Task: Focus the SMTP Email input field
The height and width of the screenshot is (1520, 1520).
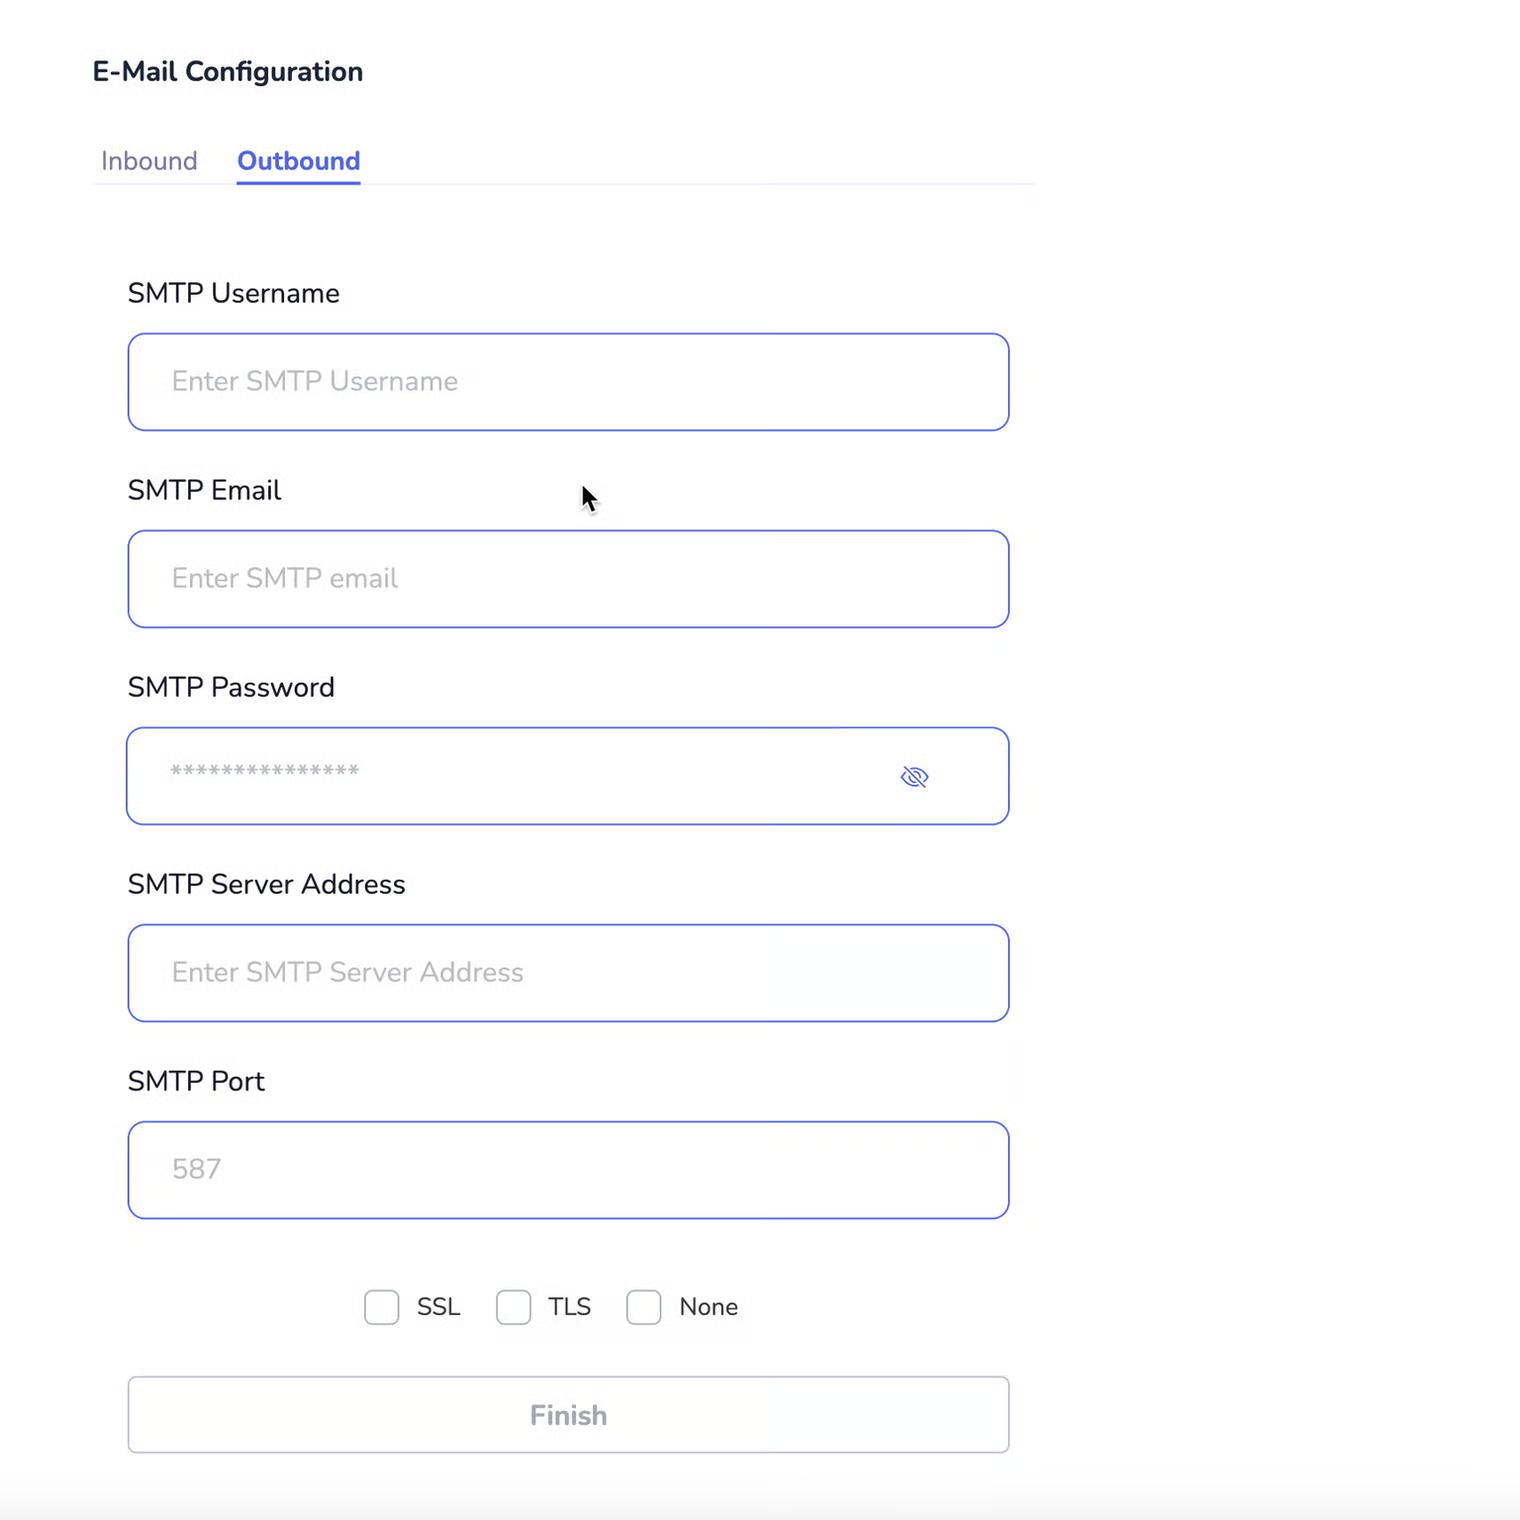Action: pyautogui.click(x=567, y=579)
